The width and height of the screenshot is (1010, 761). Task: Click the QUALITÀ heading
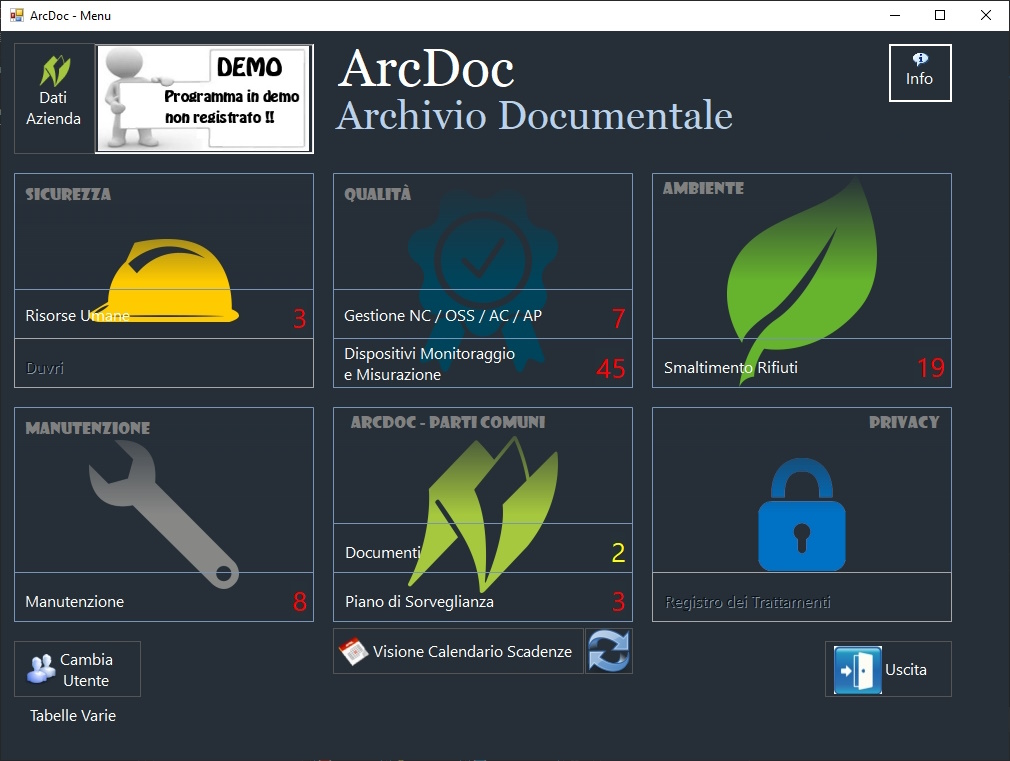[x=377, y=194]
